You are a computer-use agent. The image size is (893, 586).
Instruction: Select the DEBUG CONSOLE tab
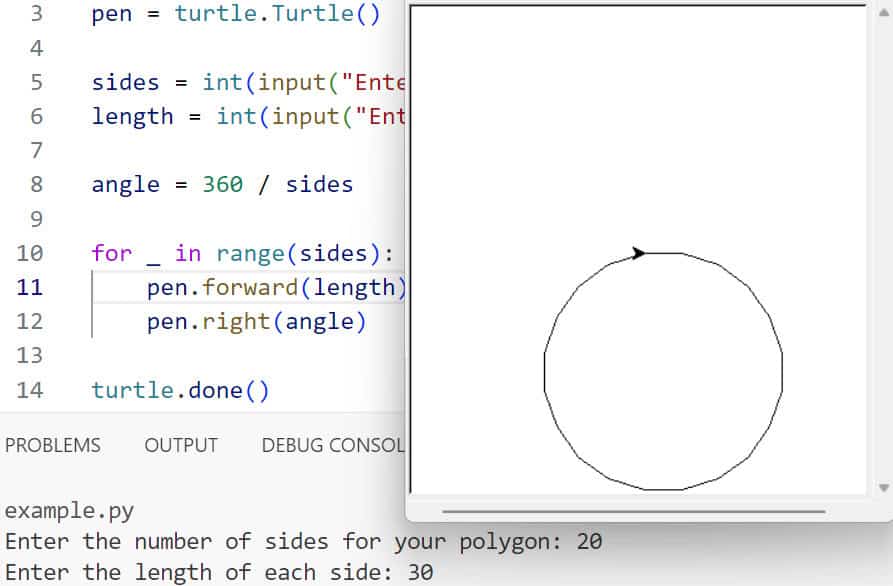pyautogui.click(x=332, y=446)
